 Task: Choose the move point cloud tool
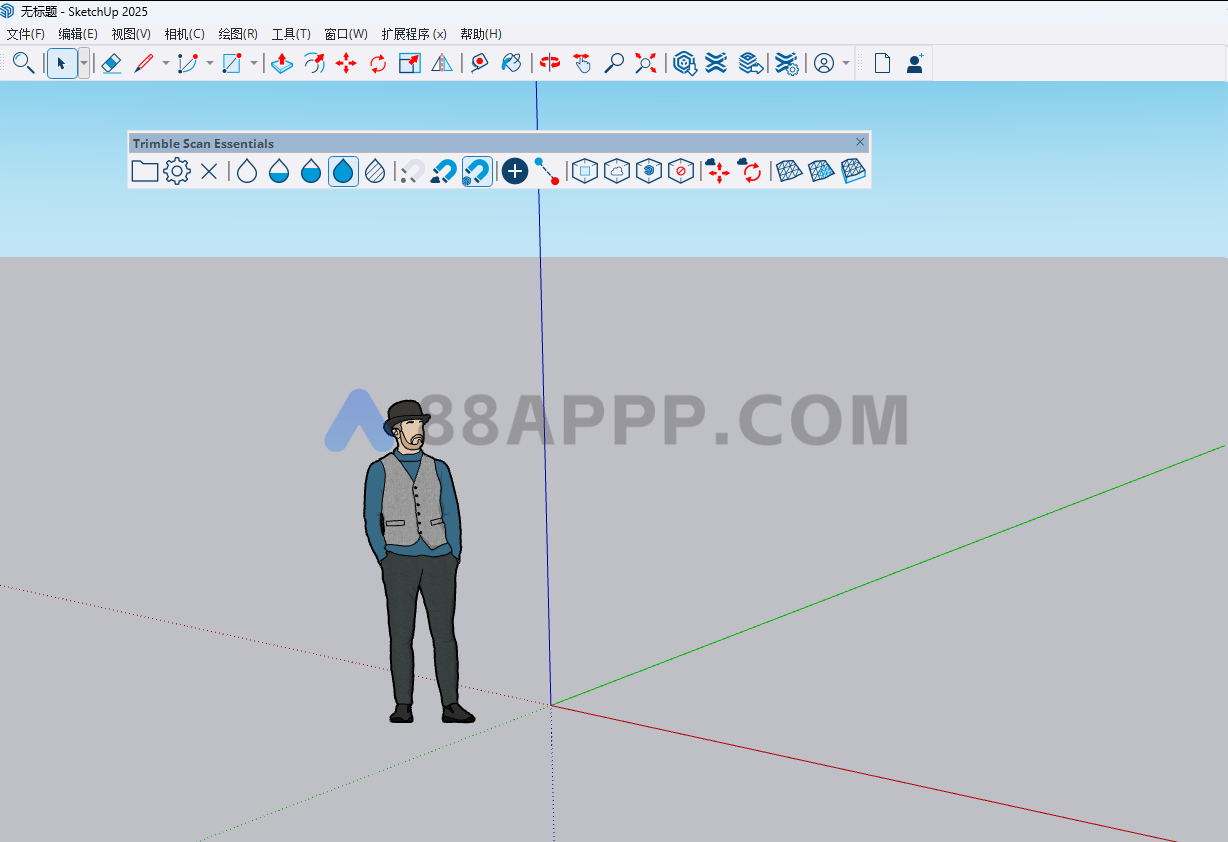[718, 171]
